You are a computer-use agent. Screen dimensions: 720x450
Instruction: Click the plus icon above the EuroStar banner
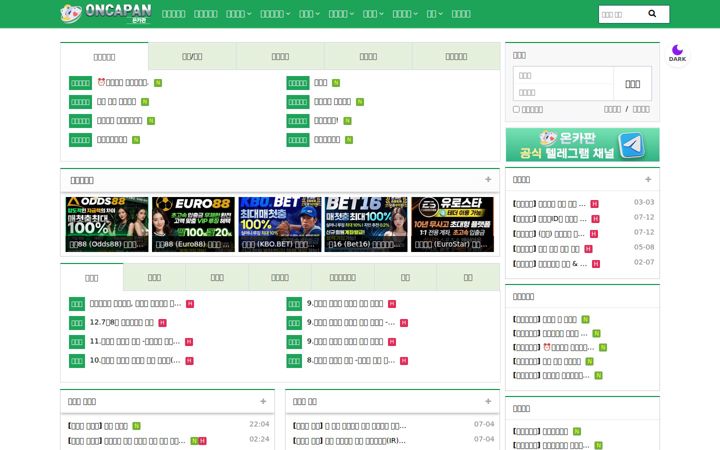(x=488, y=180)
